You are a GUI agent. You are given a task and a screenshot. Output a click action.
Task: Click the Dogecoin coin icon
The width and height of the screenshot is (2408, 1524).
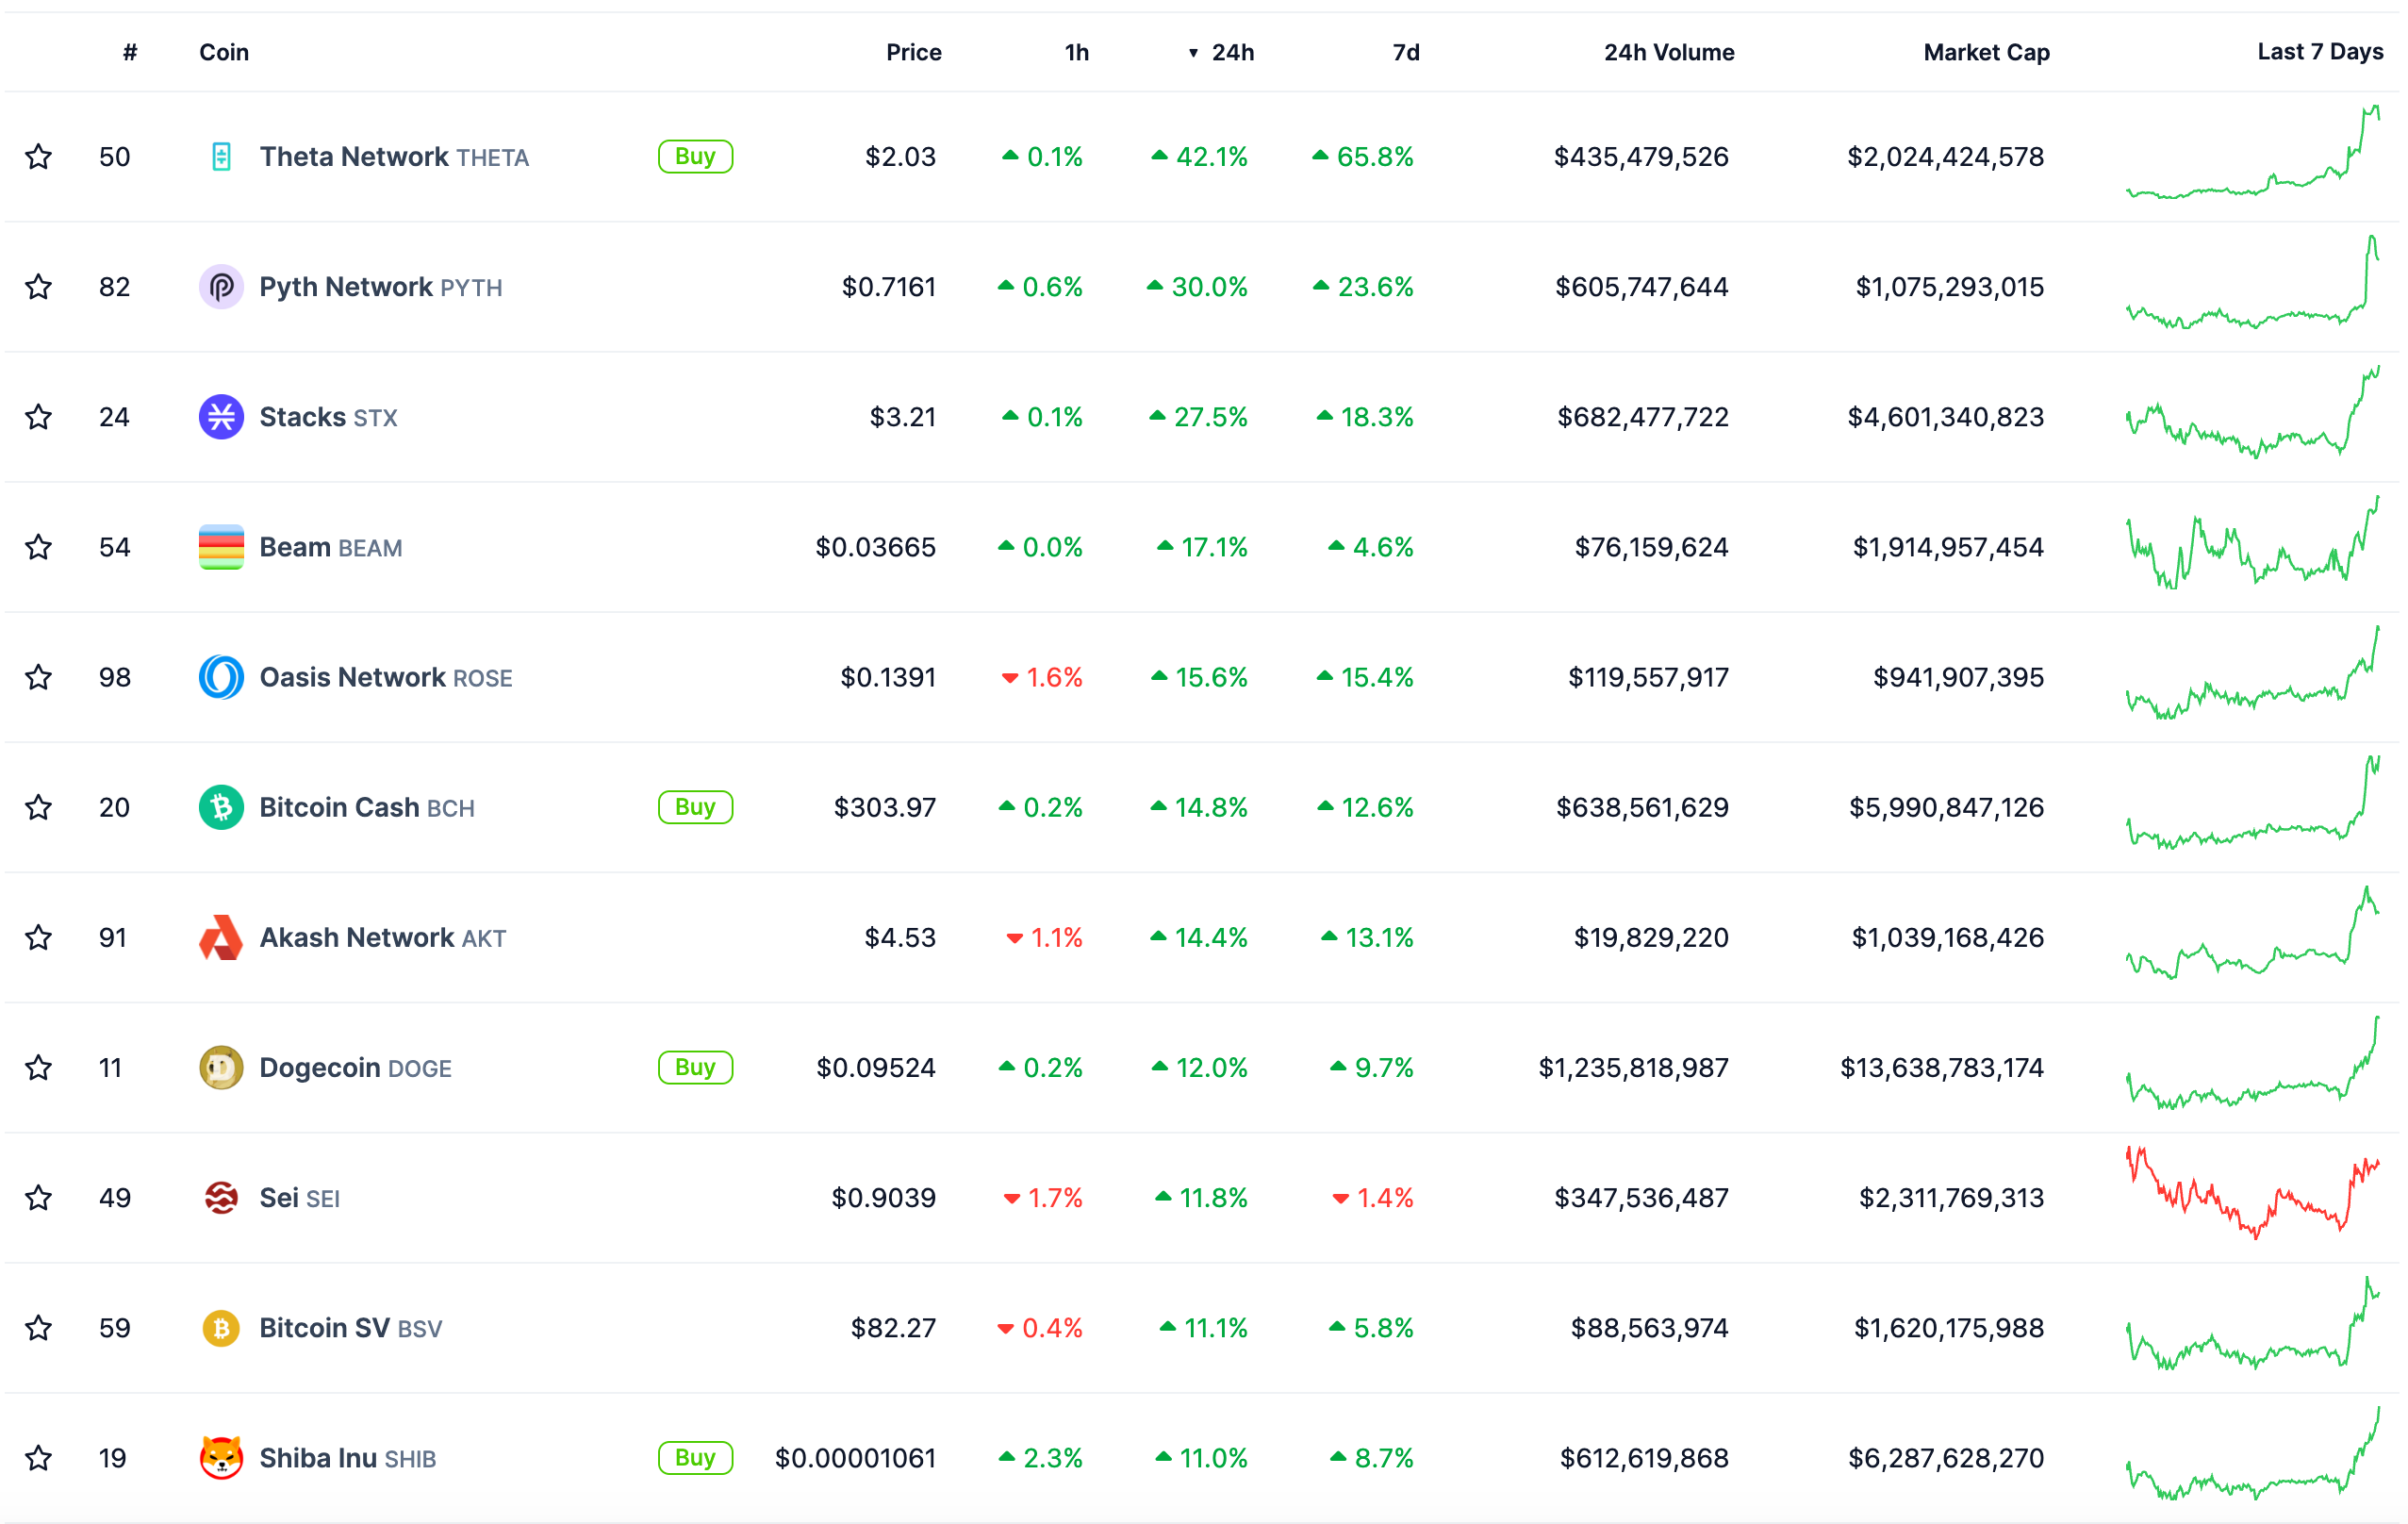tap(221, 1068)
